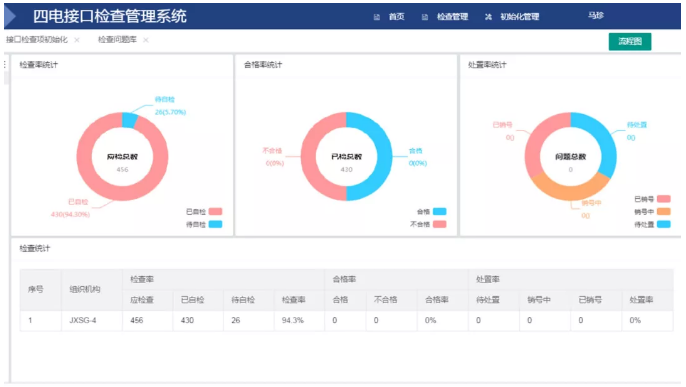Viewport: 686px width, 387px height.
Task: Open the 检查管理 menu
Action: tap(452, 17)
